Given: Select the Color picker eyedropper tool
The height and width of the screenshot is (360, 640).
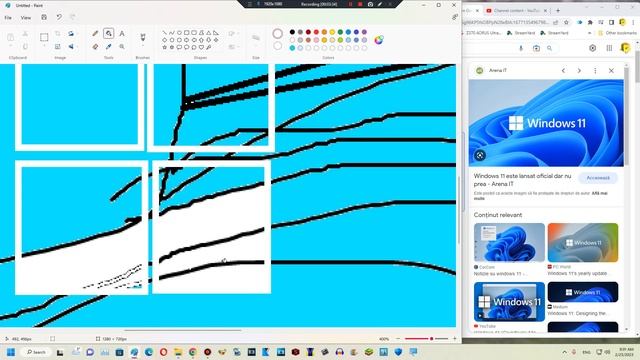Looking at the screenshot, I should (x=109, y=47).
